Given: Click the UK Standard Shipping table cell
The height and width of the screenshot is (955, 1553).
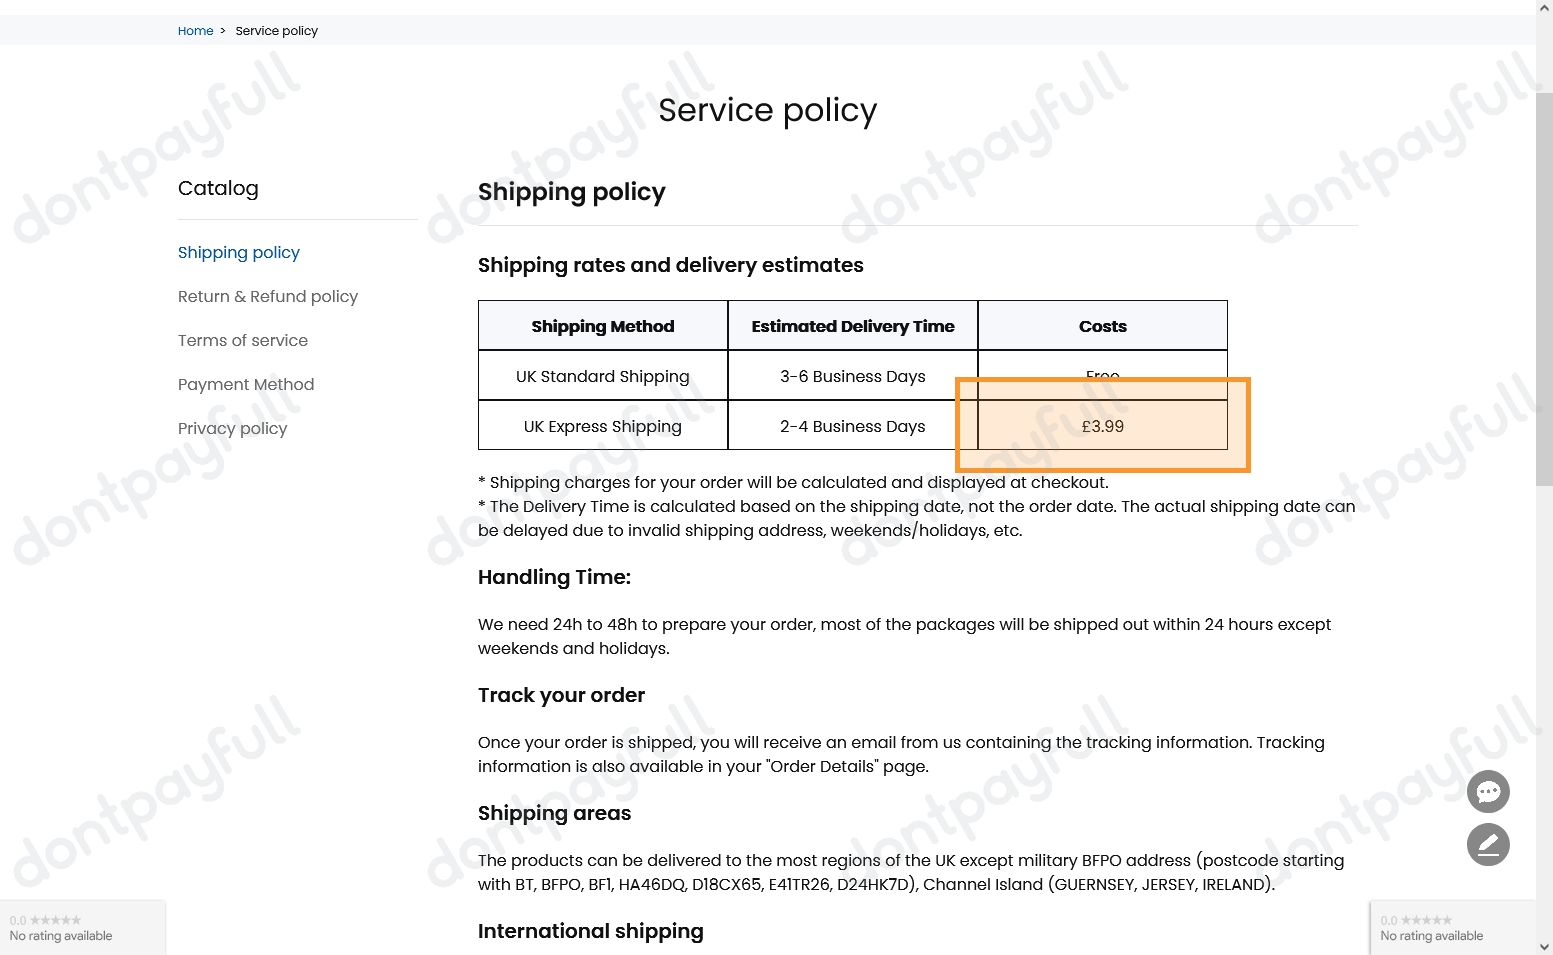Looking at the screenshot, I should click(x=603, y=376).
